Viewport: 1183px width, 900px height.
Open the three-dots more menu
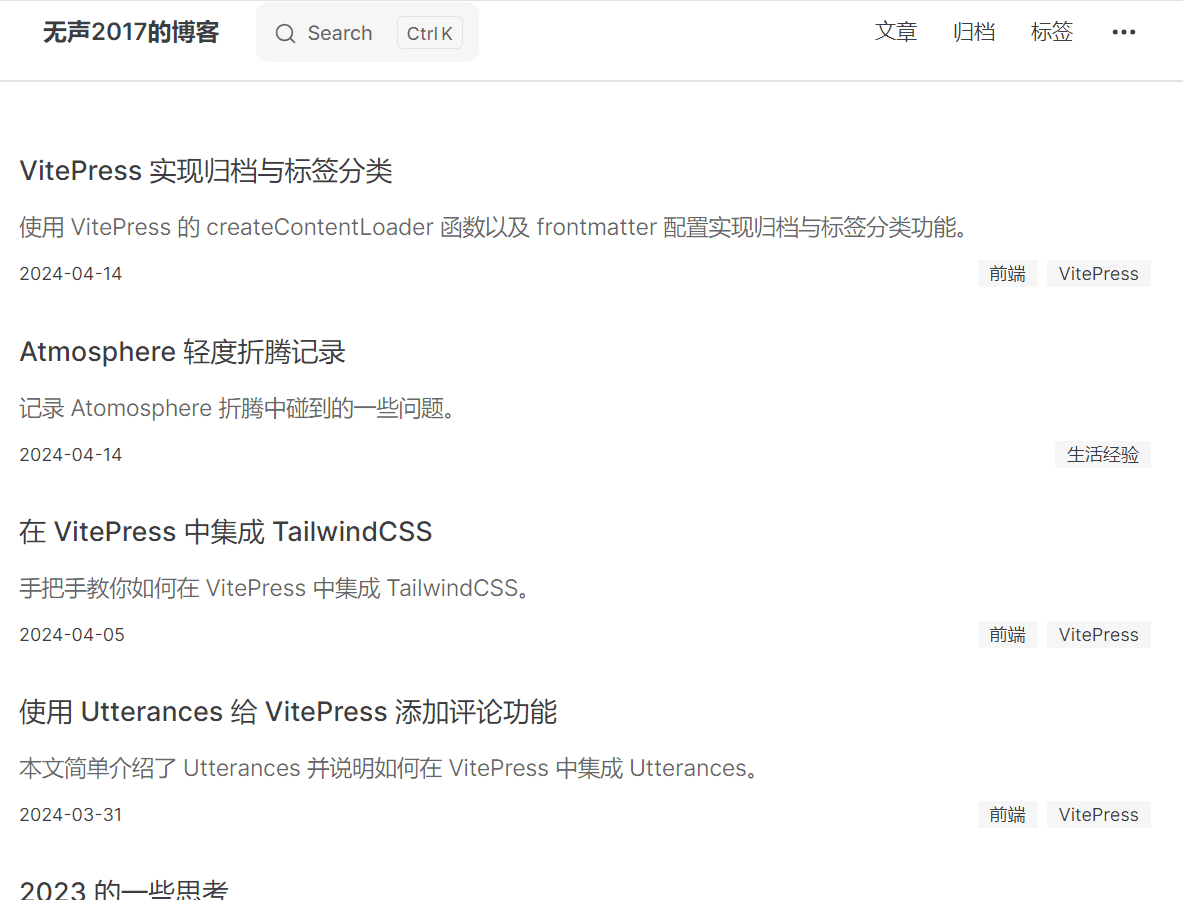coord(1123,32)
